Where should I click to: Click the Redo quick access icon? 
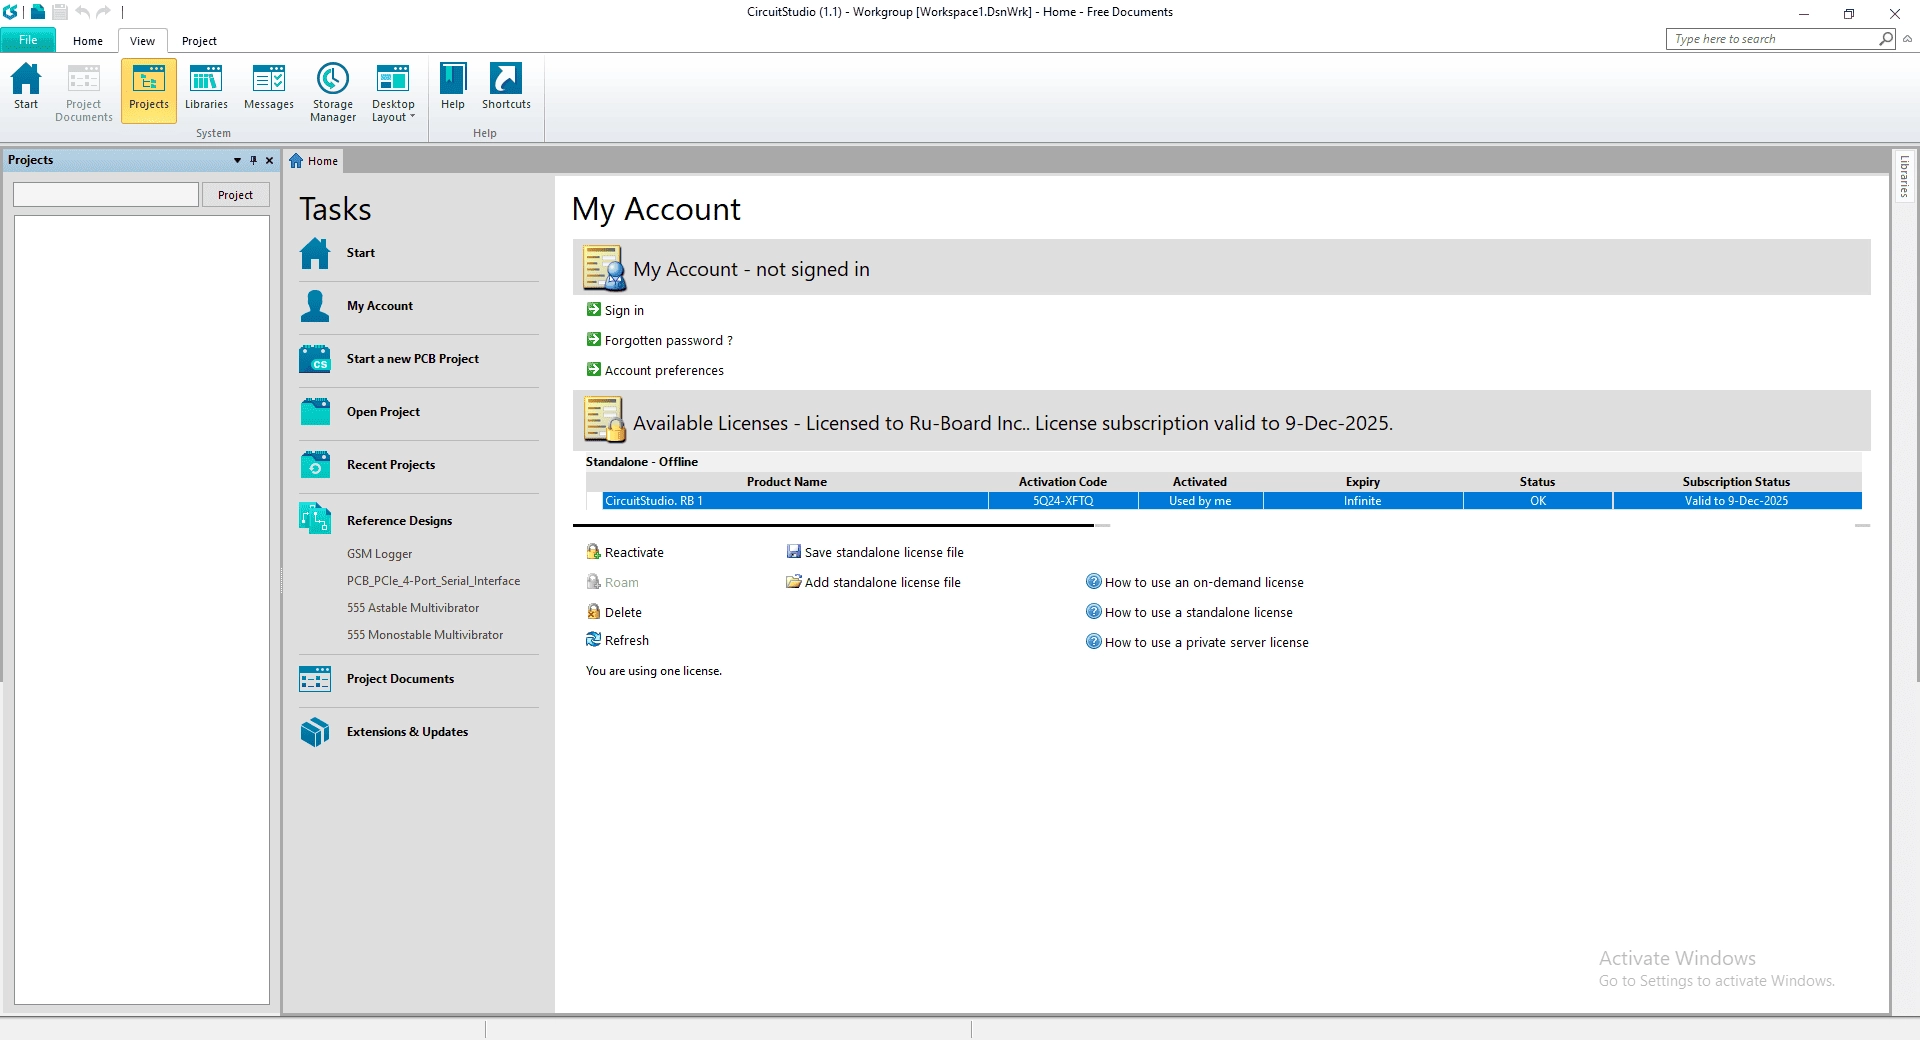coord(103,12)
